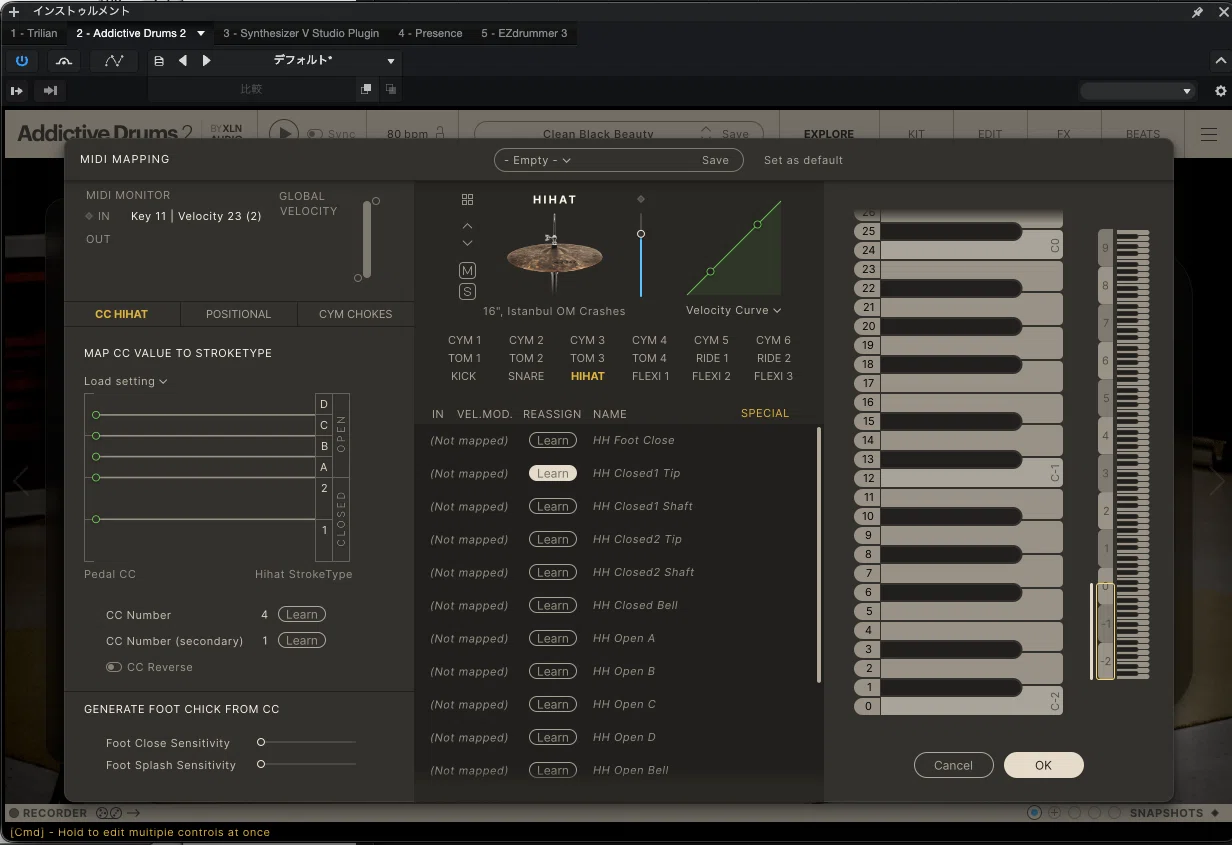Play the preview with the Addictive Drums play button
This screenshot has height=845, width=1232.
[284, 133]
